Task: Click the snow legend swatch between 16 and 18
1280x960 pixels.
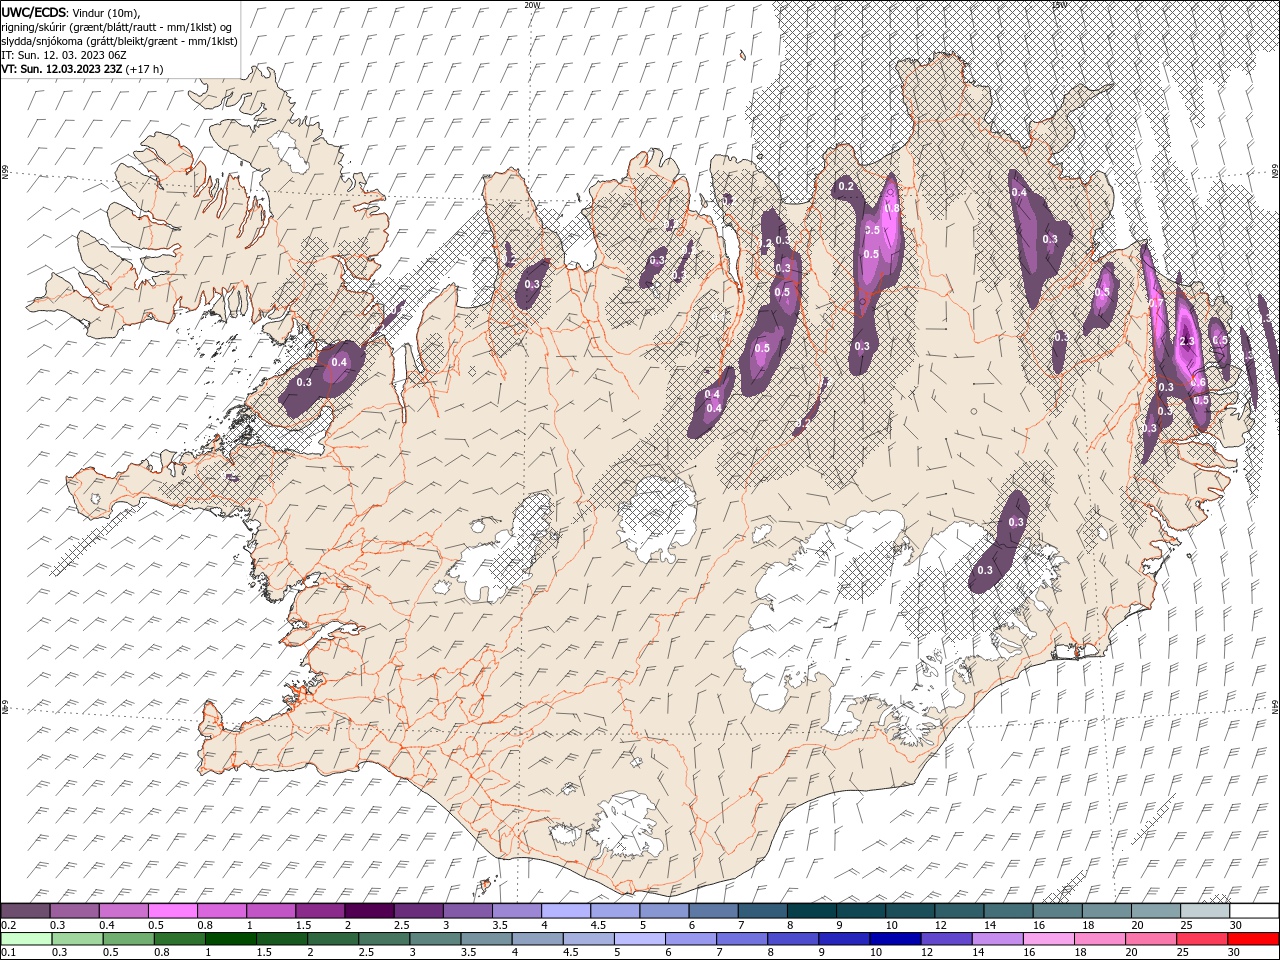Action: coord(1057,910)
